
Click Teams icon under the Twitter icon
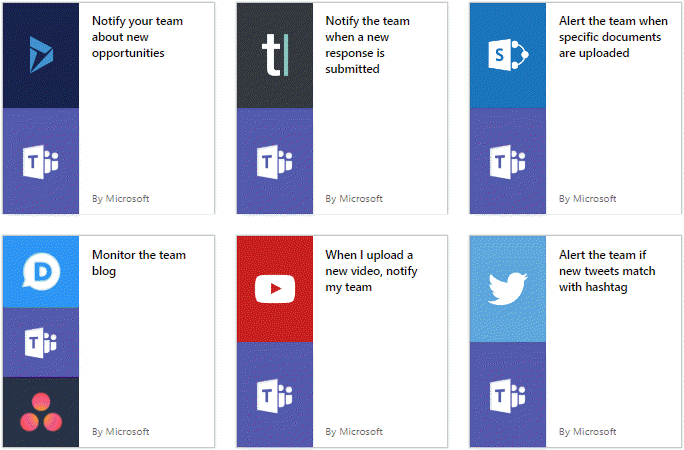[508, 395]
